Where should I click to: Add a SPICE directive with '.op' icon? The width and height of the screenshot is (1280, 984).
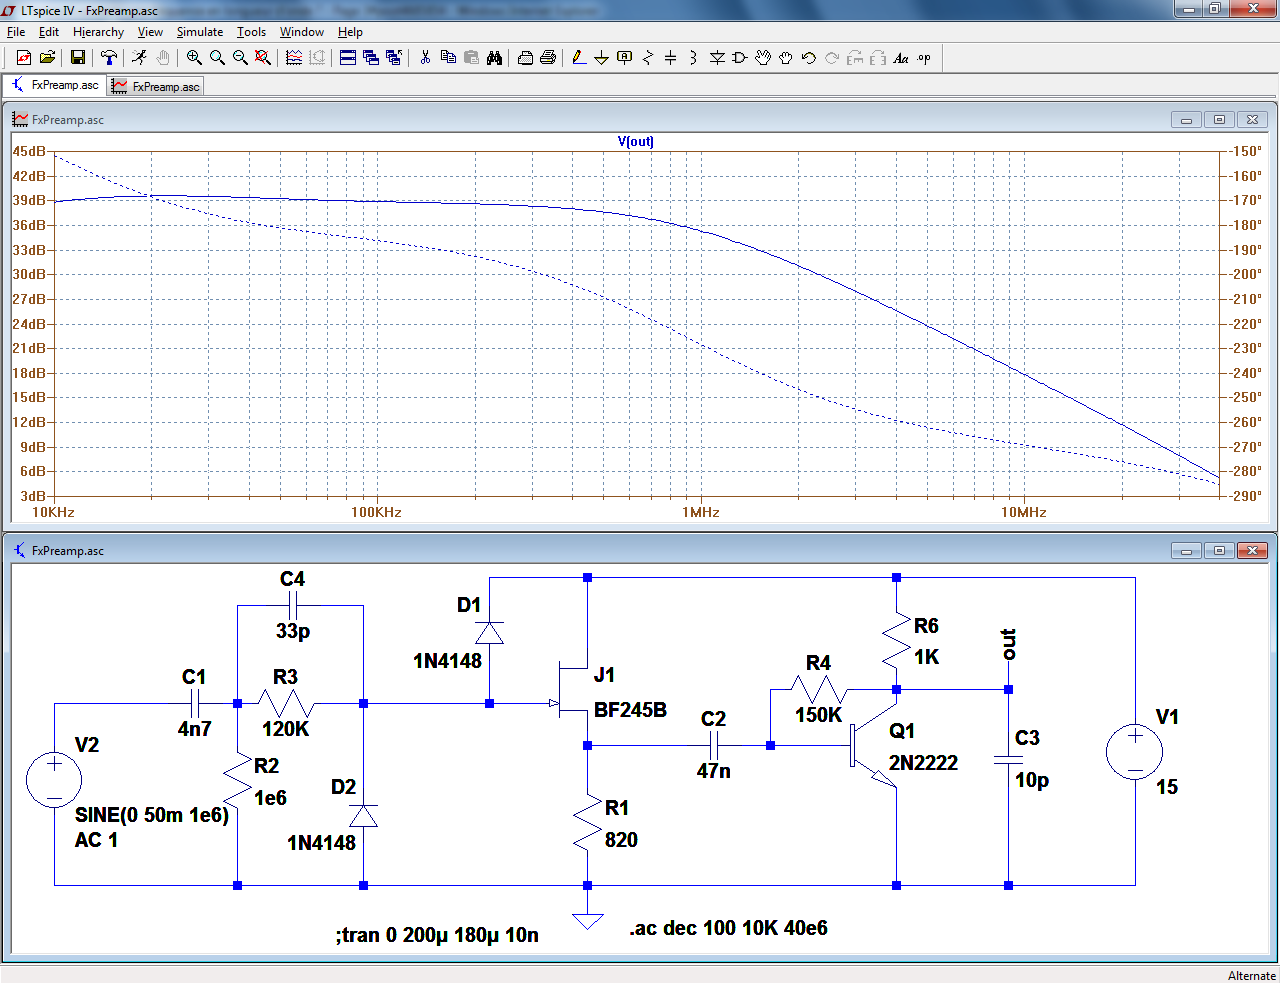(x=924, y=58)
